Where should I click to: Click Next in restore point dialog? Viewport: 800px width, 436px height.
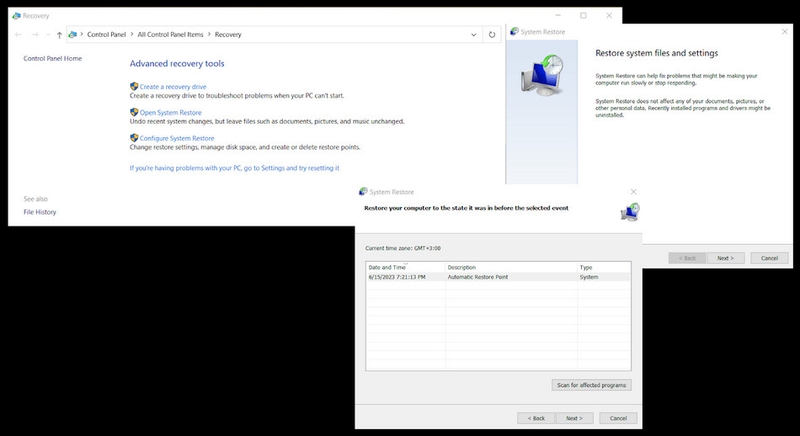click(574, 418)
